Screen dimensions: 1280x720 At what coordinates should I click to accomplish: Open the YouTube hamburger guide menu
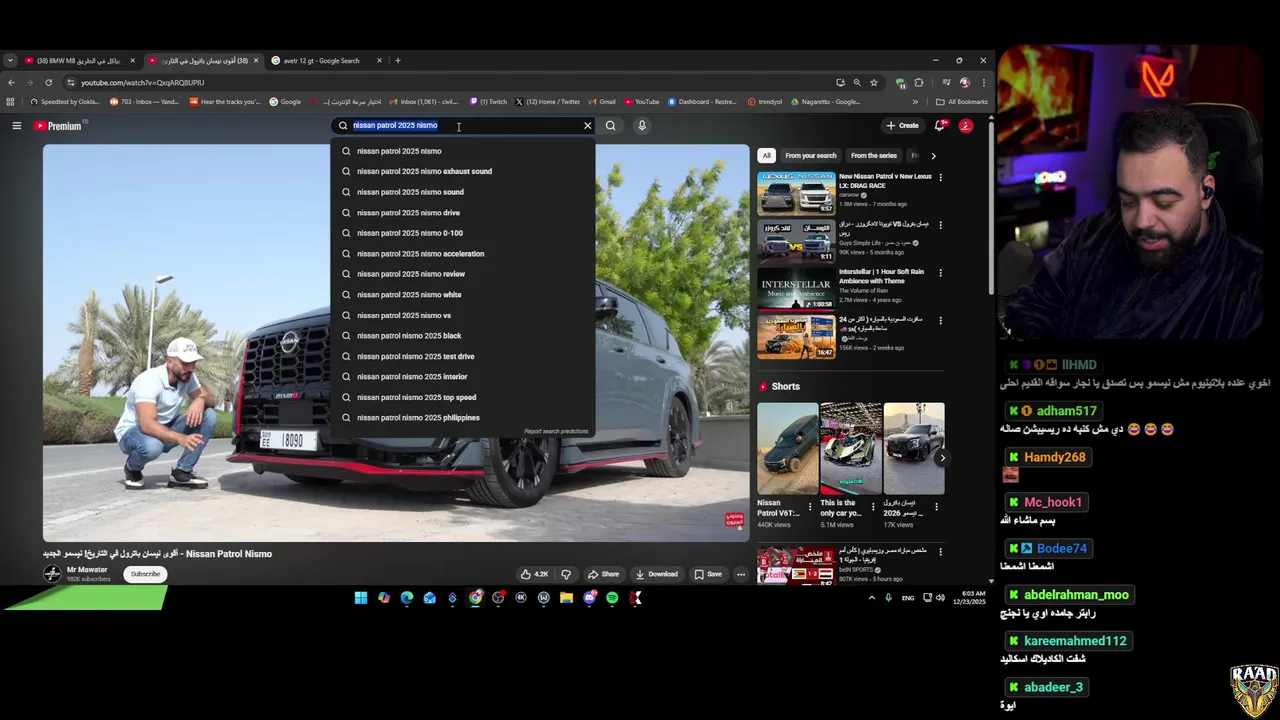(16, 126)
